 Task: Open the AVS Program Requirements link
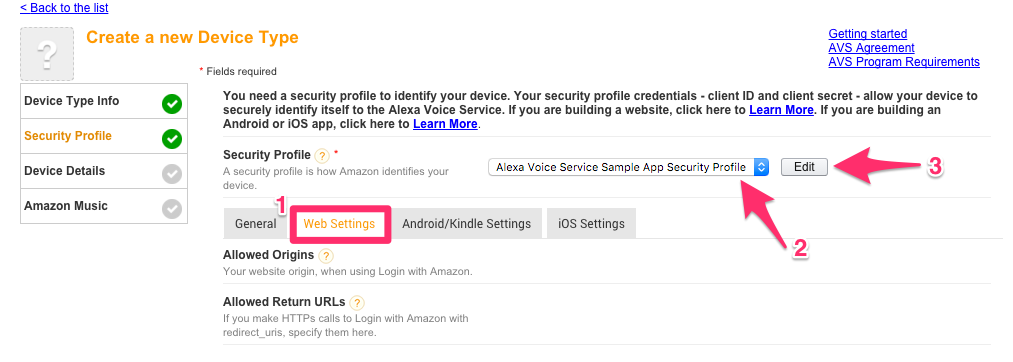coord(904,62)
